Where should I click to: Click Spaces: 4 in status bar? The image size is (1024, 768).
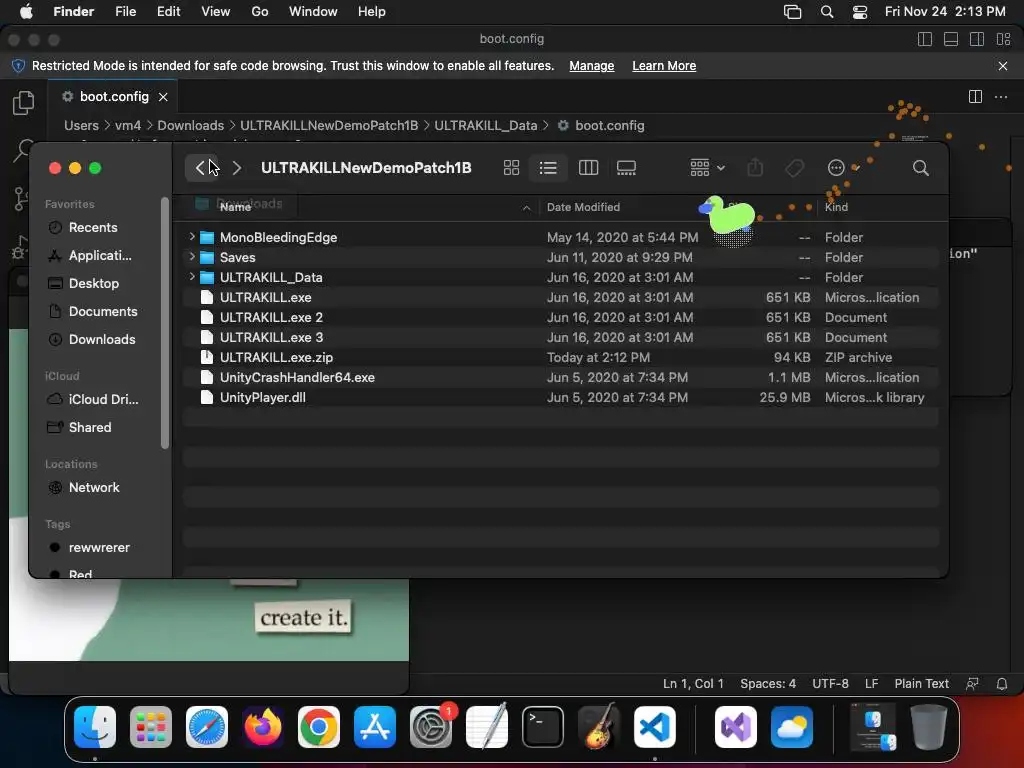pos(768,684)
